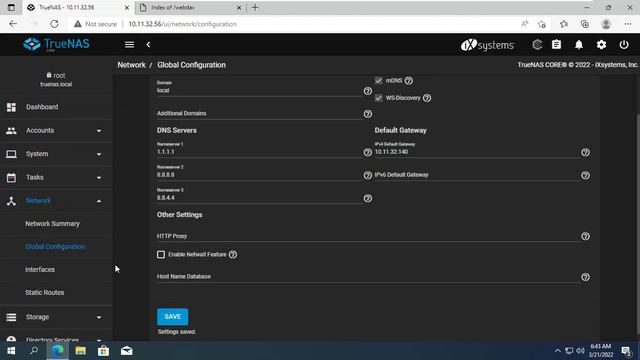The height and width of the screenshot is (360, 640).
Task: Click the IPv4 Default Gateway field
Action: point(477,152)
